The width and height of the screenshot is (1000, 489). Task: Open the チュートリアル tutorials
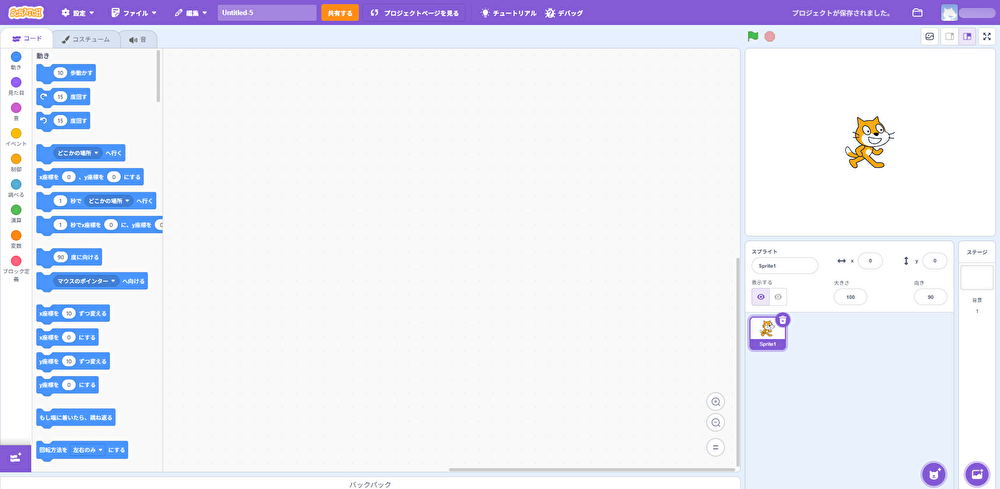click(x=508, y=13)
